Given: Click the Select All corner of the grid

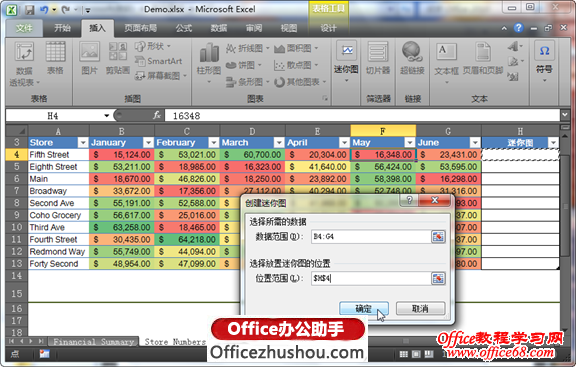Looking at the screenshot, I should (x=17, y=131).
